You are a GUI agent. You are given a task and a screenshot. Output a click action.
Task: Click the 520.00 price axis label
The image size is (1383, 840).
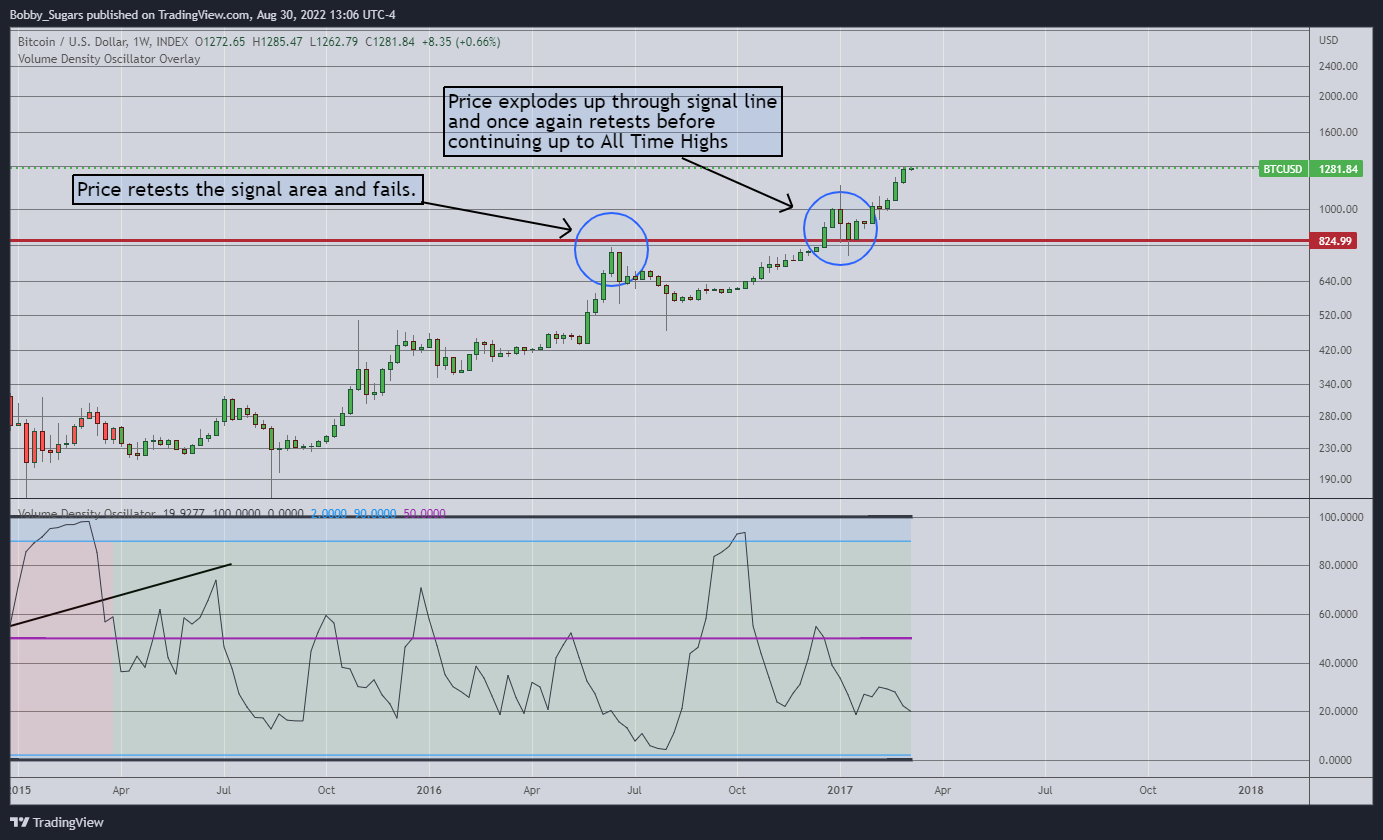point(1337,316)
